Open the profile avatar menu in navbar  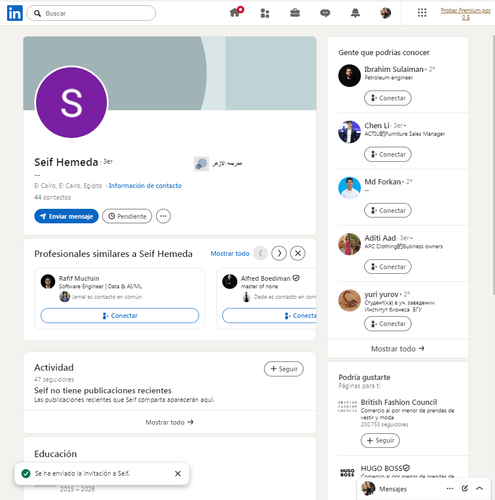[385, 13]
